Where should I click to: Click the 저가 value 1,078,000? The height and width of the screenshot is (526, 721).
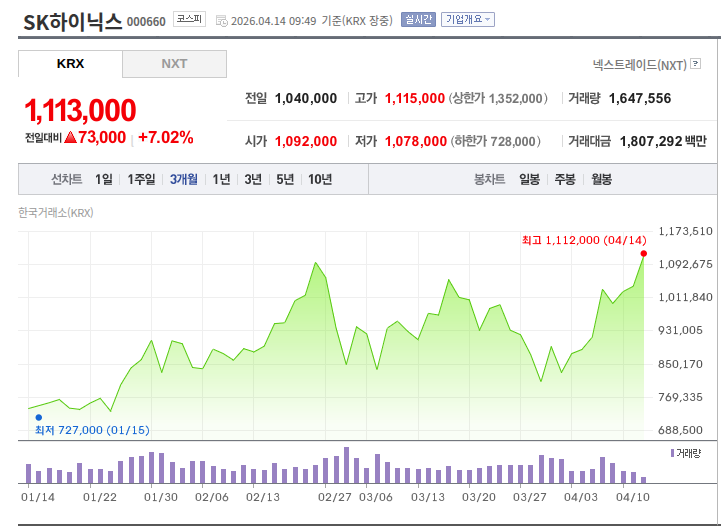416,141
